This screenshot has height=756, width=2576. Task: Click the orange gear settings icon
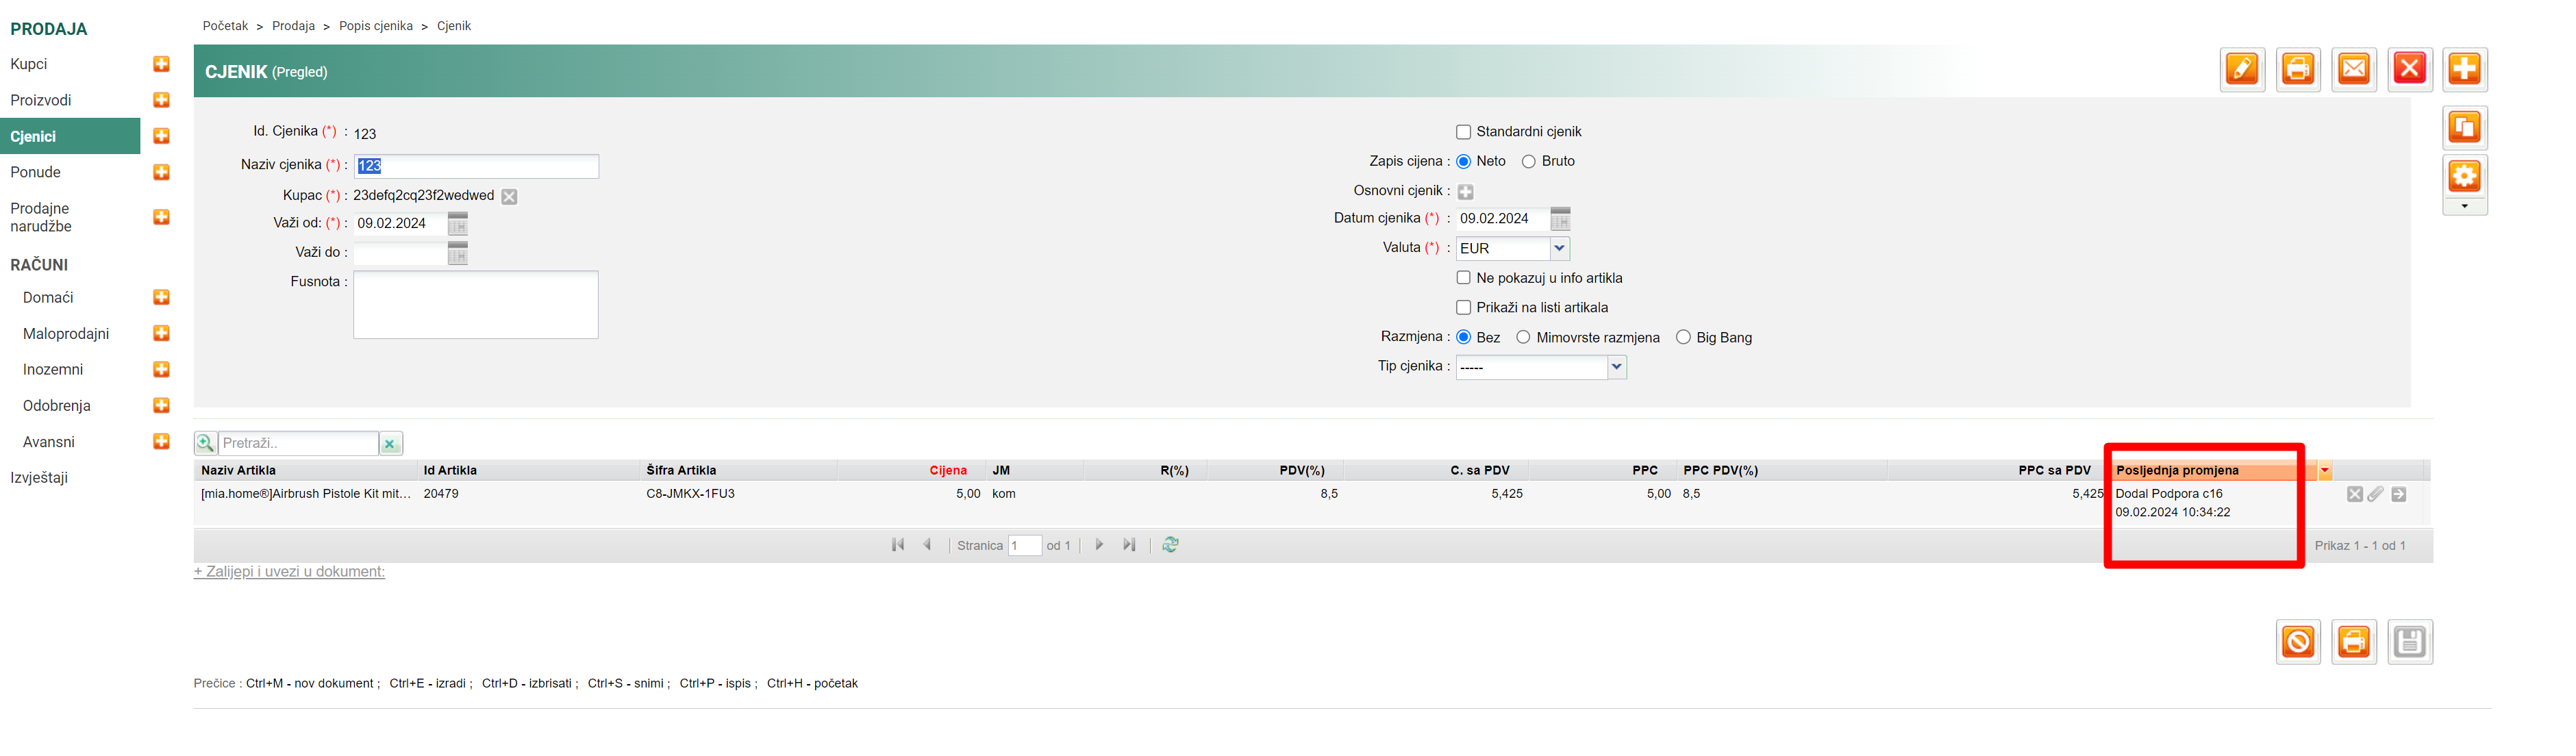tap(2464, 177)
